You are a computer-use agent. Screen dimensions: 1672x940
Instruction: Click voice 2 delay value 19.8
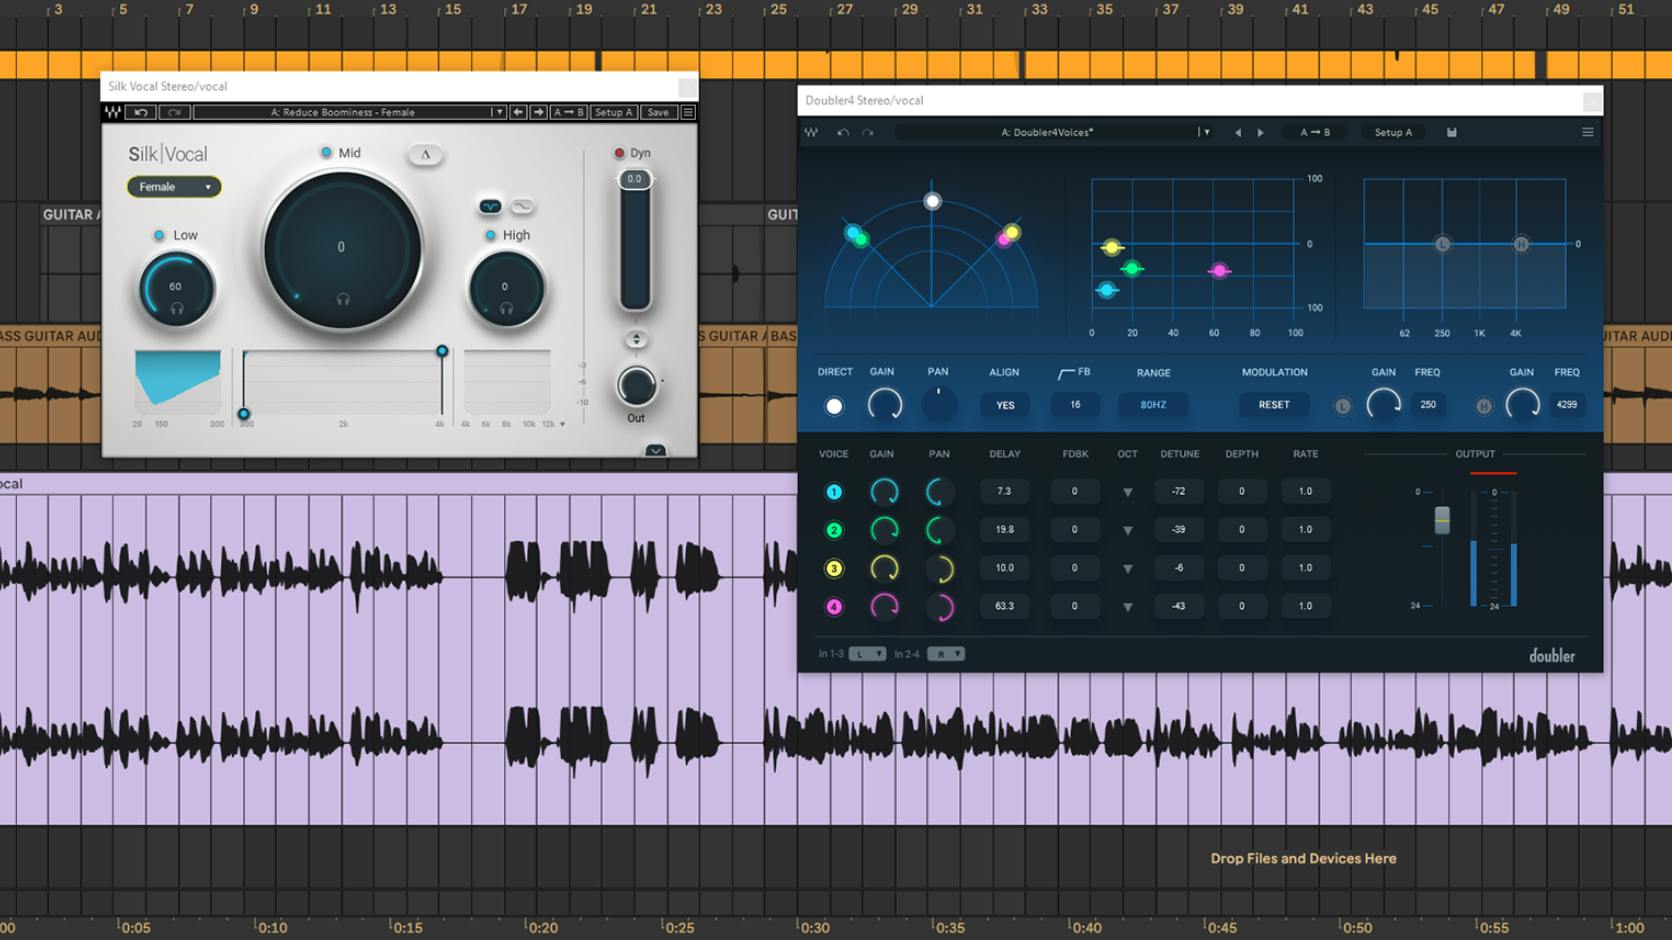point(1004,530)
